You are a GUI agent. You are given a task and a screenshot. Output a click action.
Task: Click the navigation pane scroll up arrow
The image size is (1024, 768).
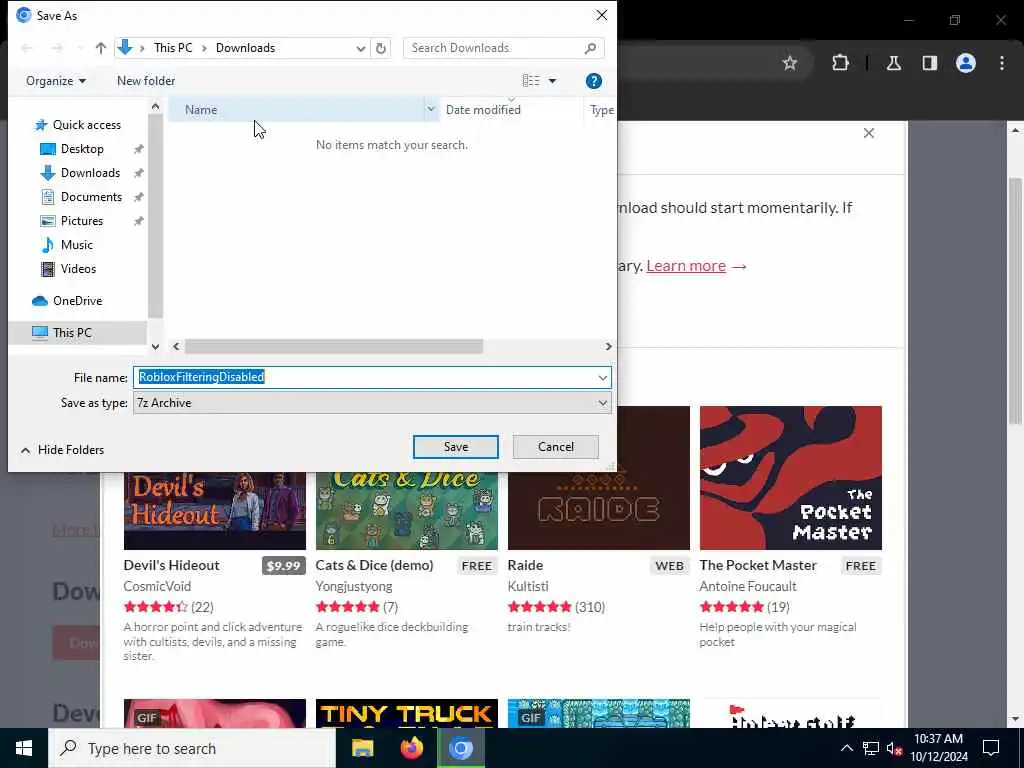155,106
